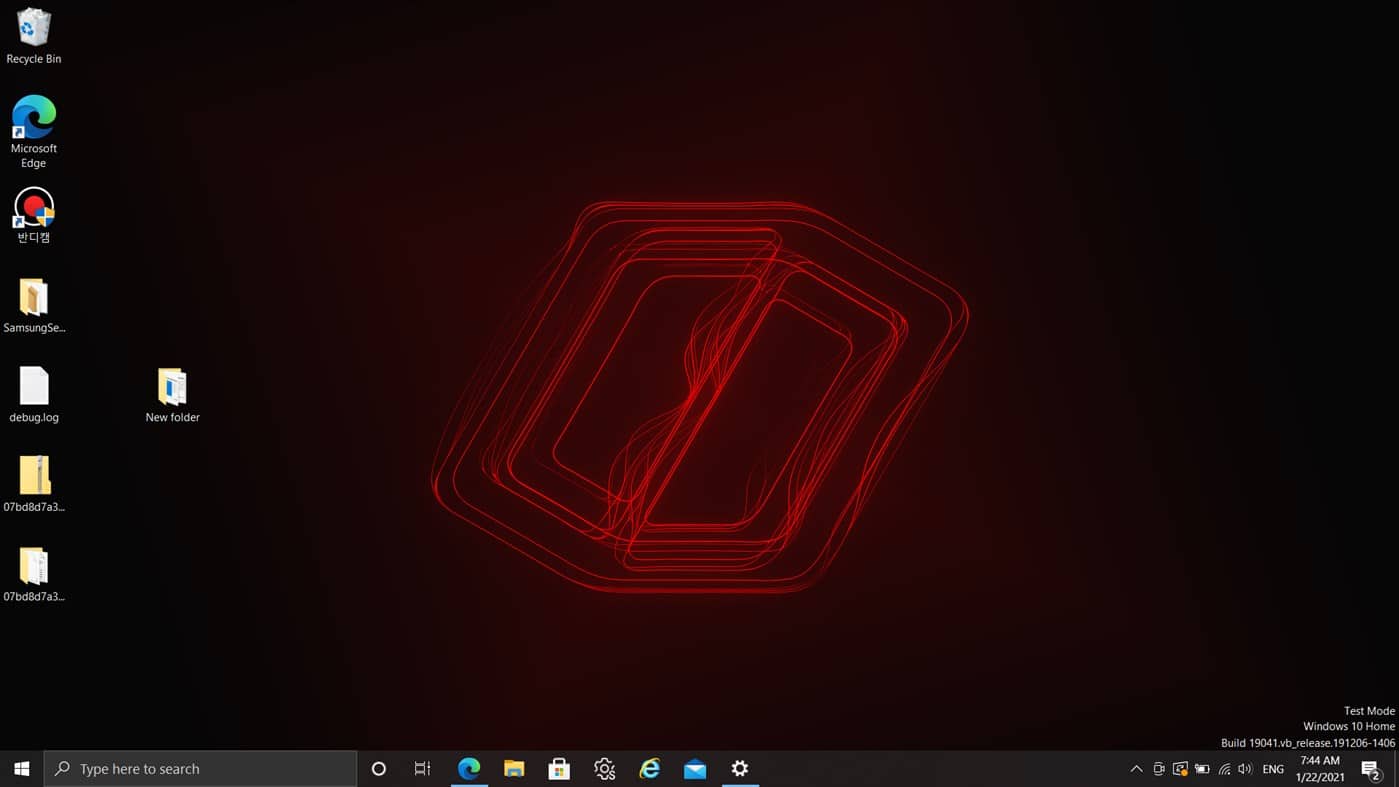Open the Wi-Fi network flyout
1399x787 pixels.
[x=1224, y=769]
